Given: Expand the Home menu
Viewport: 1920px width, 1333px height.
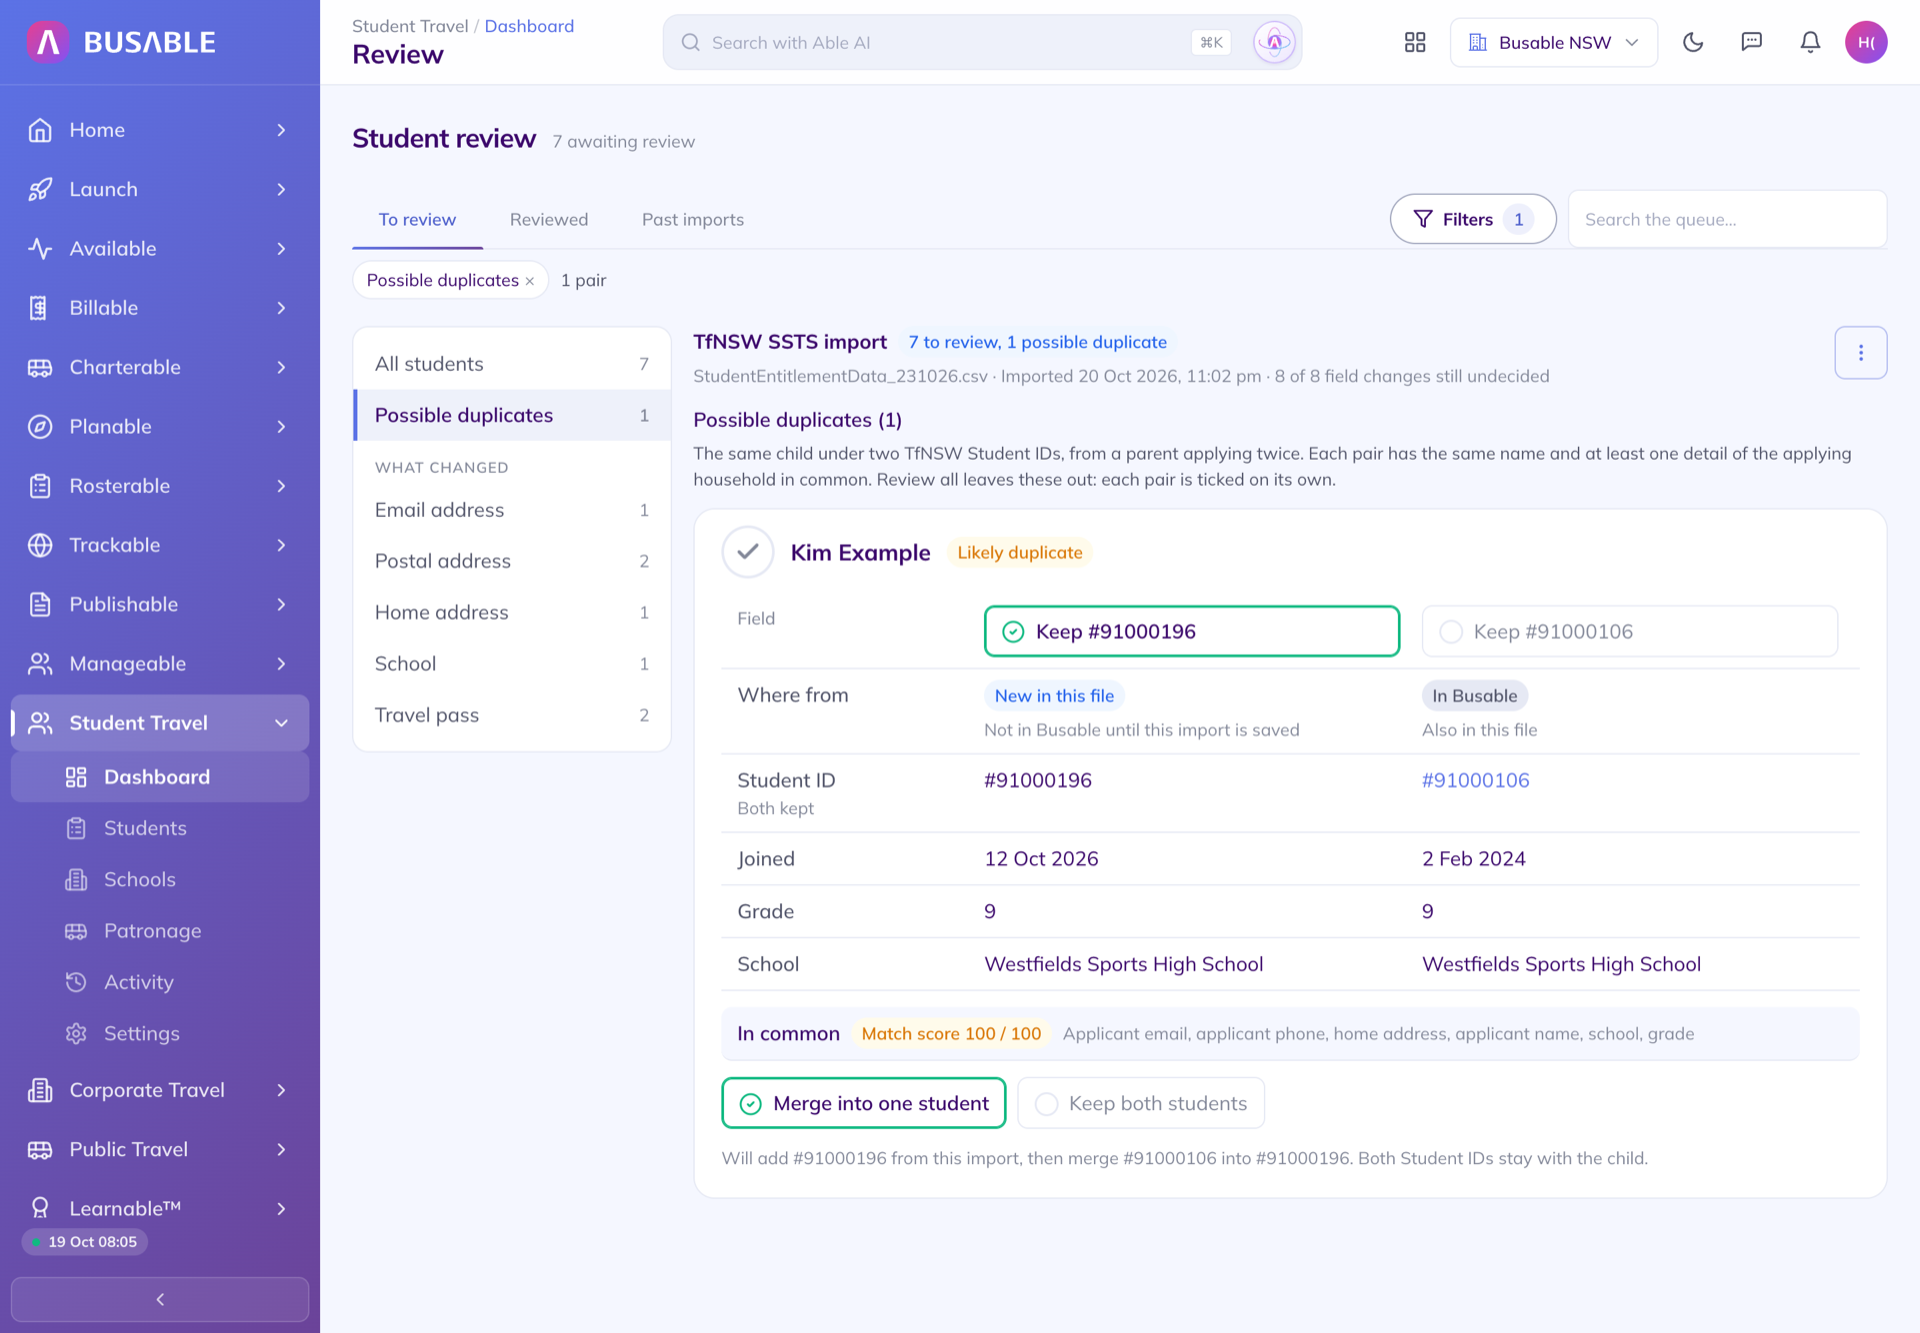Looking at the screenshot, I should (x=281, y=130).
